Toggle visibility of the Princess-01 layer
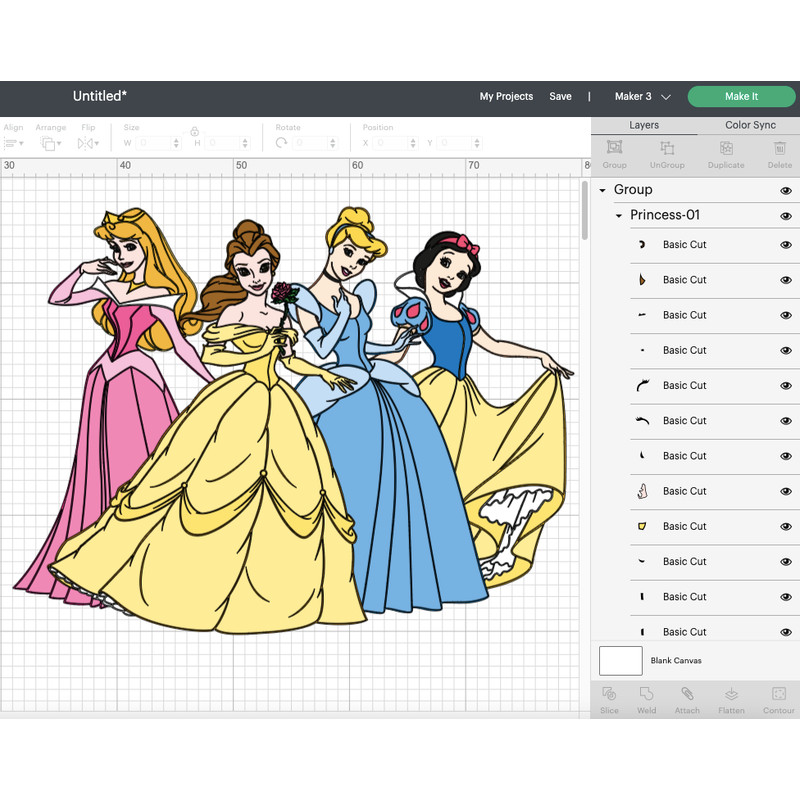Viewport: 800px width, 800px height. pos(786,215)
